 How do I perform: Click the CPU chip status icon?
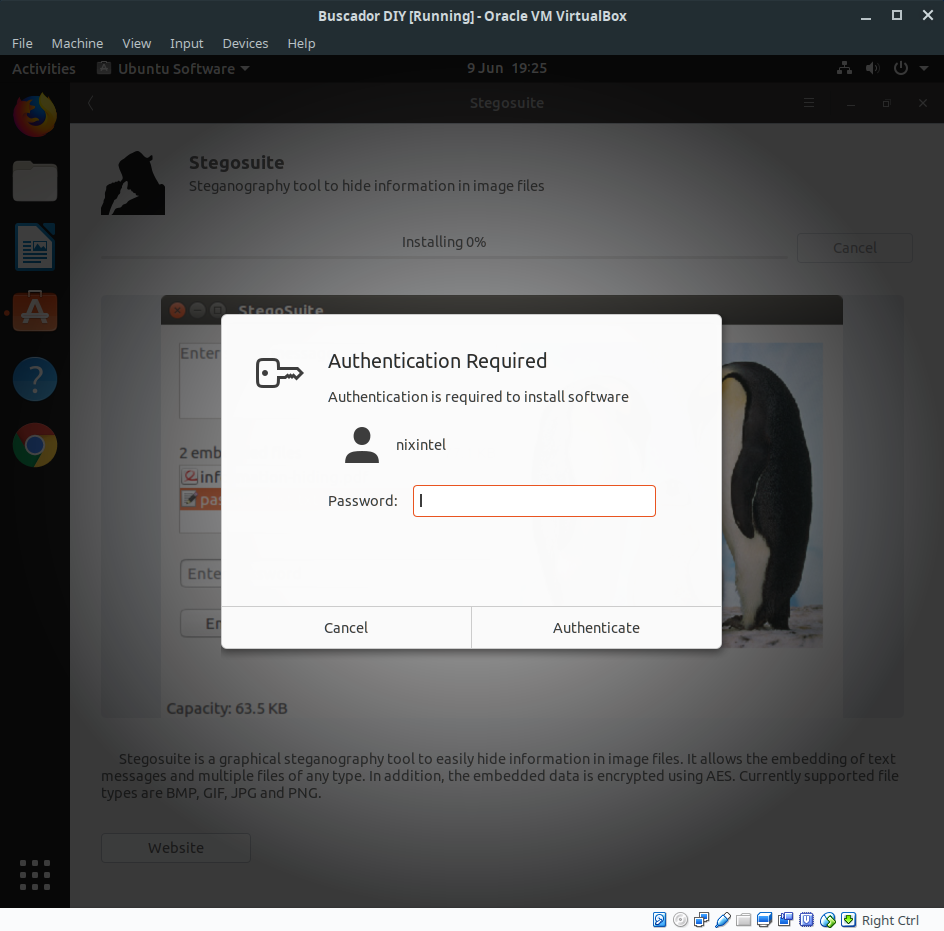(807, 920)
